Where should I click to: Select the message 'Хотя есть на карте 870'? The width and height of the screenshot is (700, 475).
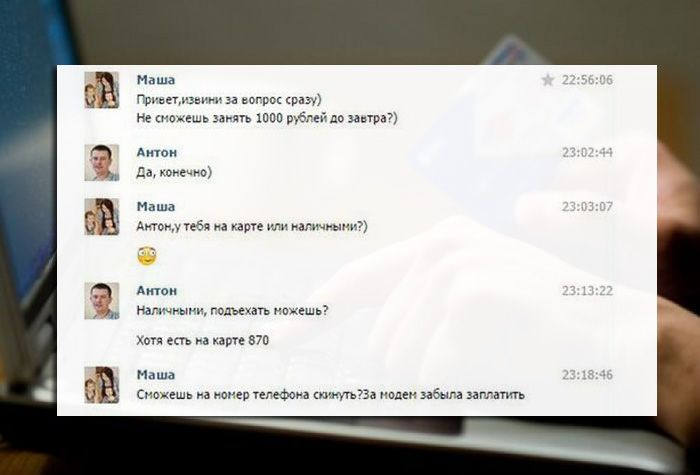(x=202, y=341)
